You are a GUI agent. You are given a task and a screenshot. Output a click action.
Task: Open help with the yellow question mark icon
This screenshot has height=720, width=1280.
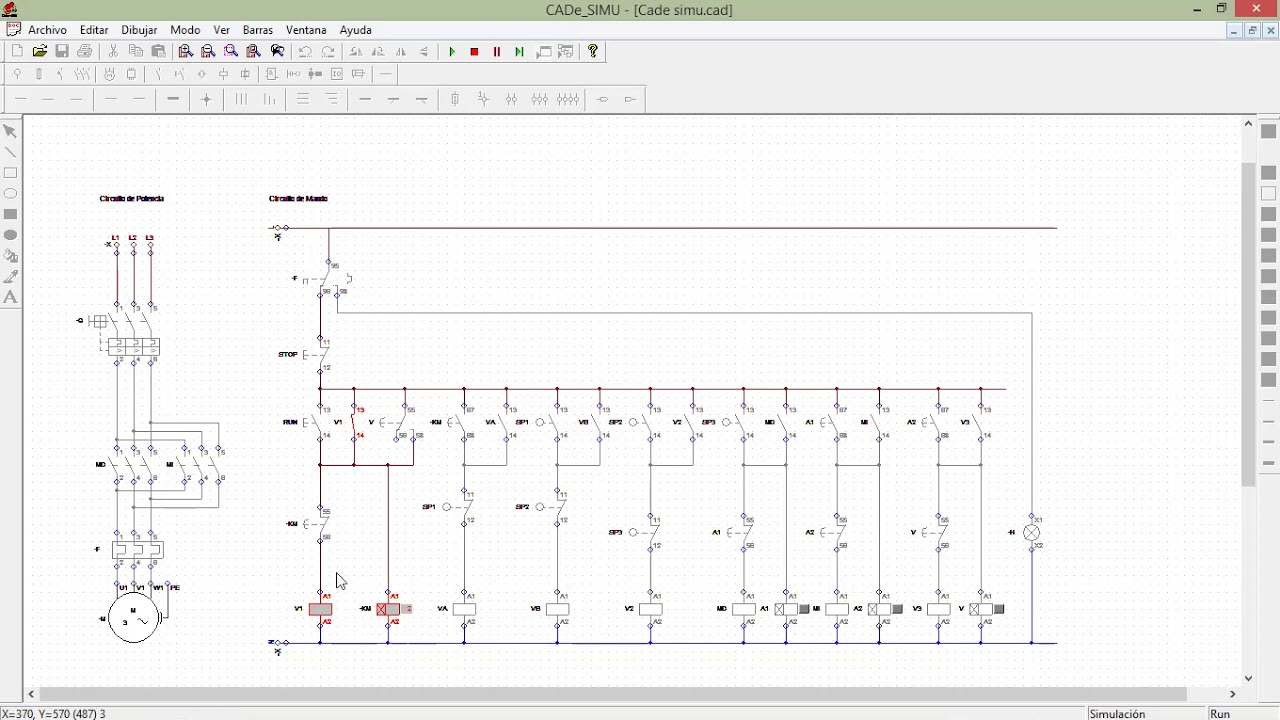coord(593,51)
